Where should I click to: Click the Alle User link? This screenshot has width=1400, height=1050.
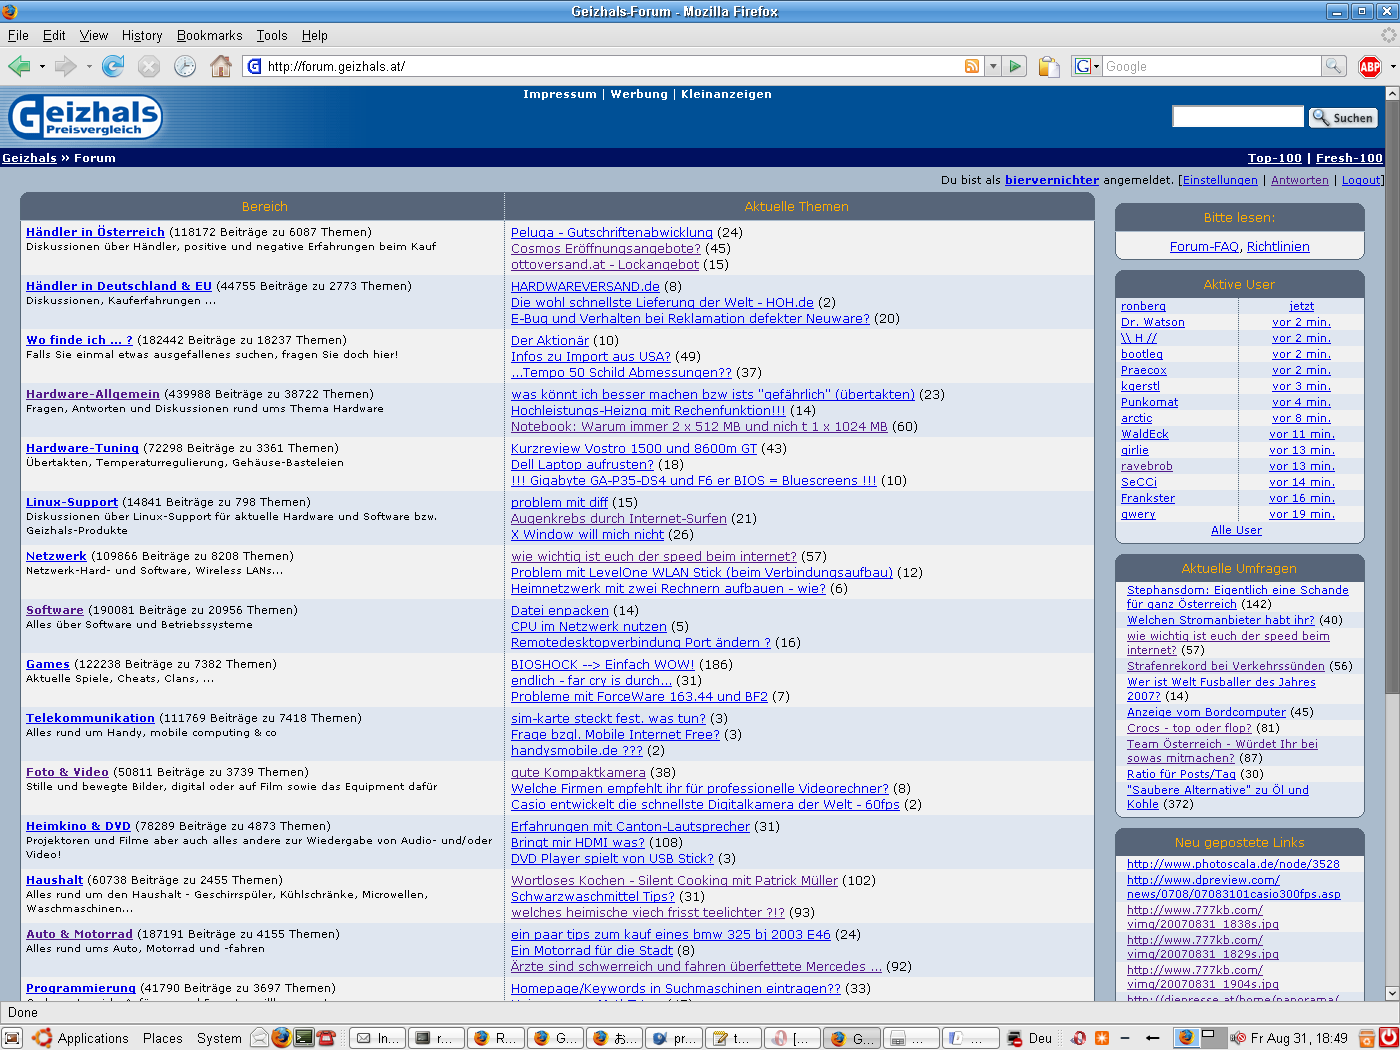point(1236,530)
